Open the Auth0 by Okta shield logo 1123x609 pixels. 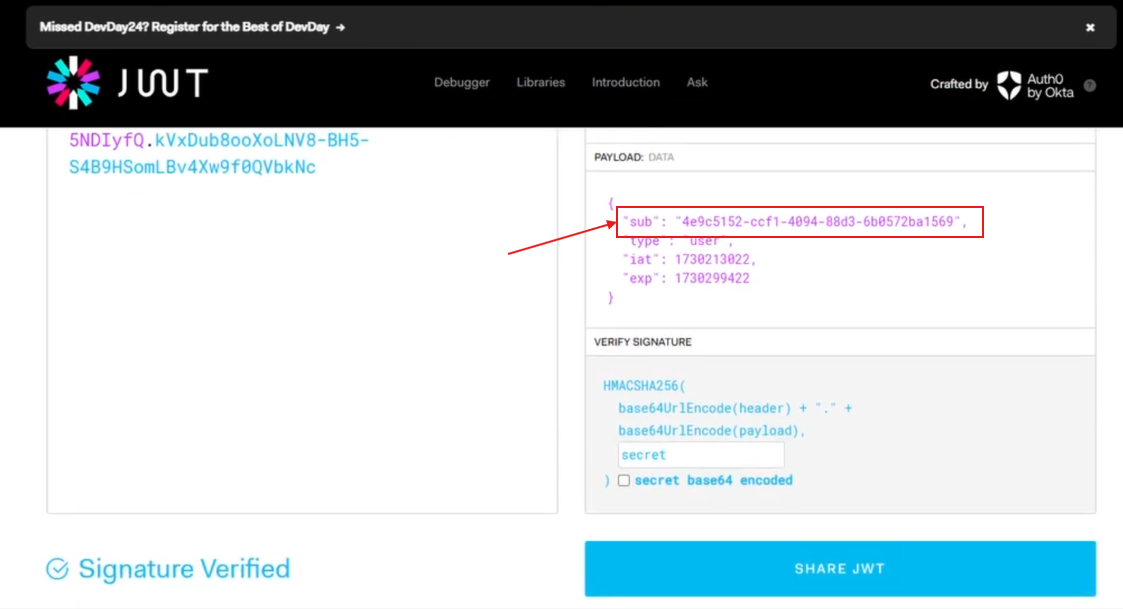[1009, 85]
